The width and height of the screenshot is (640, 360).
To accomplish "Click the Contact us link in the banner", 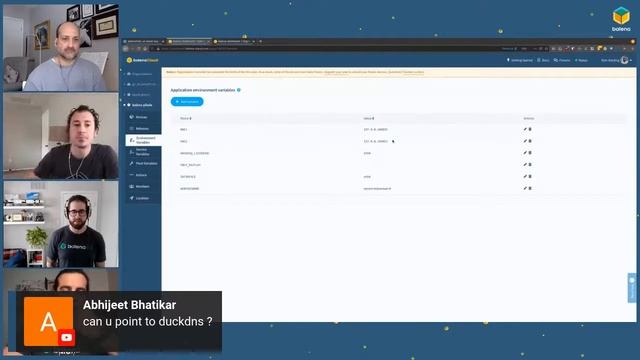I will point(413,72).
